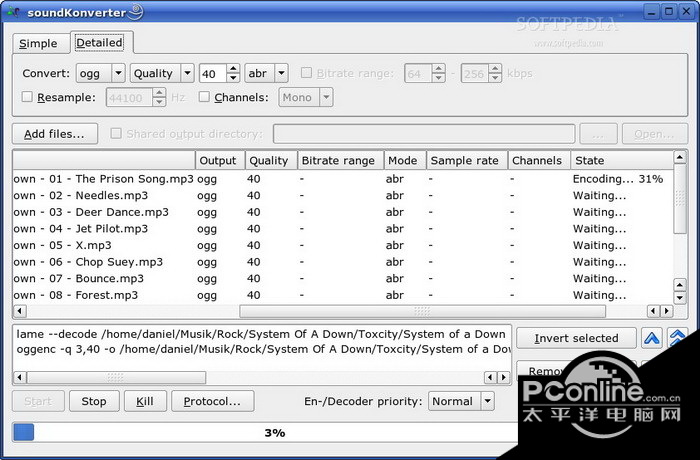The image size is (700, 460).
Task: Select row 02 - Needles.mp3
Action: [x=343, y=196]
